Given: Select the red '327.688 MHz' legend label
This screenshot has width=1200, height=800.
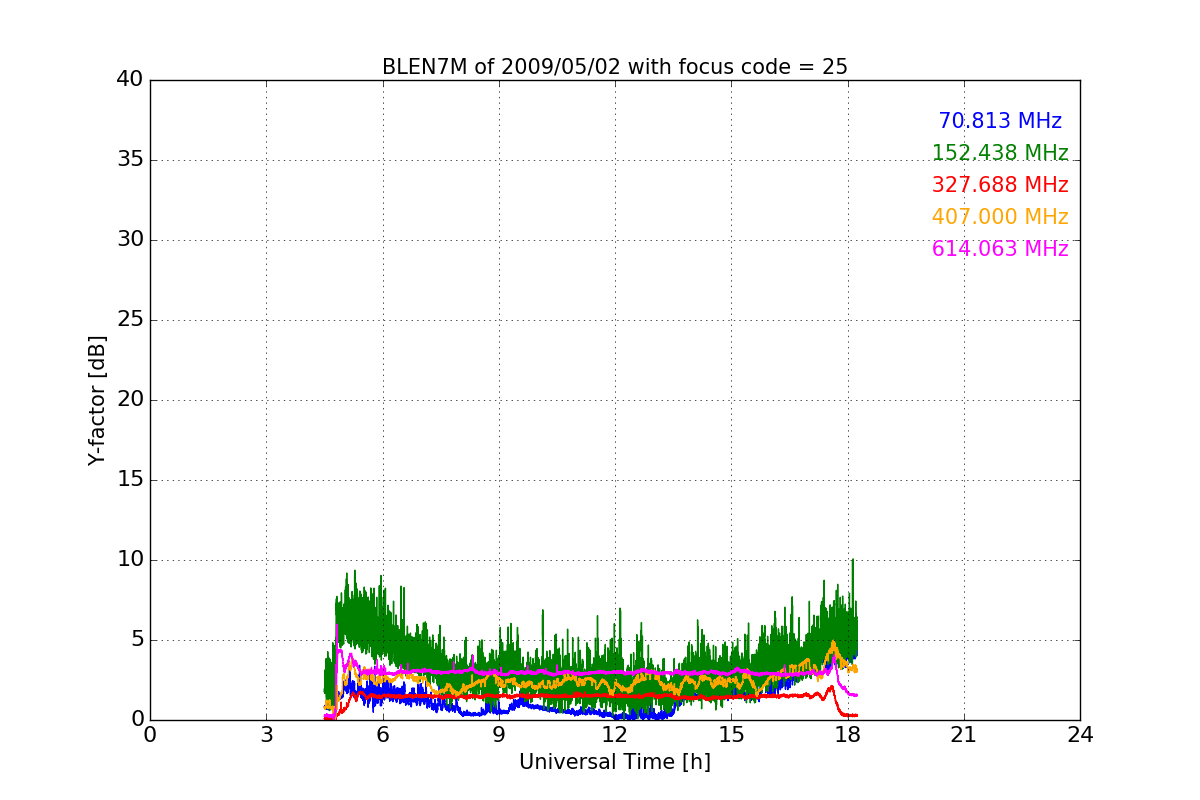Looking at the screenshot, I should tap(1000, 185).
